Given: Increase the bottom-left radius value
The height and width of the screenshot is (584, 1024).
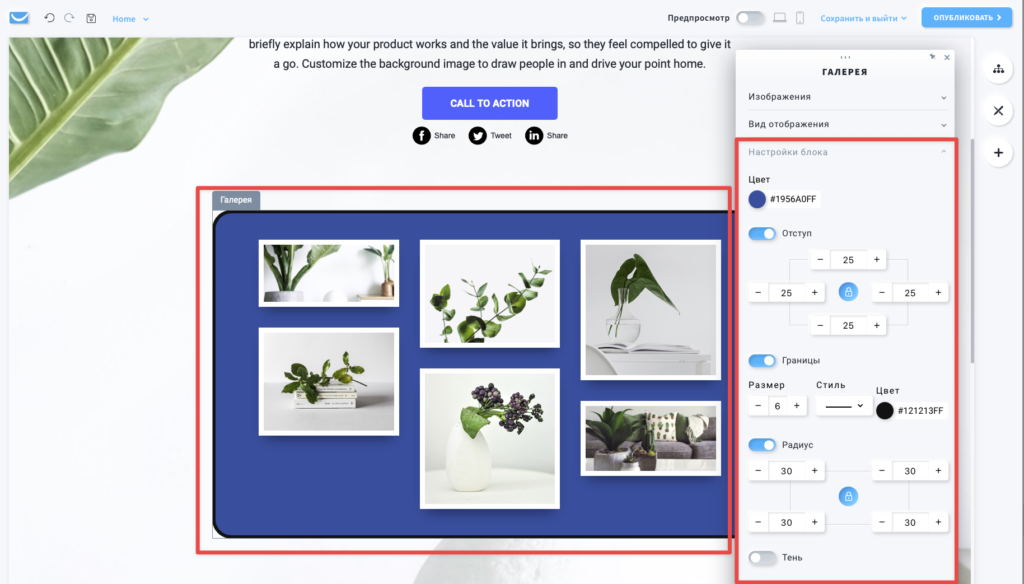Looking at the screenshot, I should (814, 522).
